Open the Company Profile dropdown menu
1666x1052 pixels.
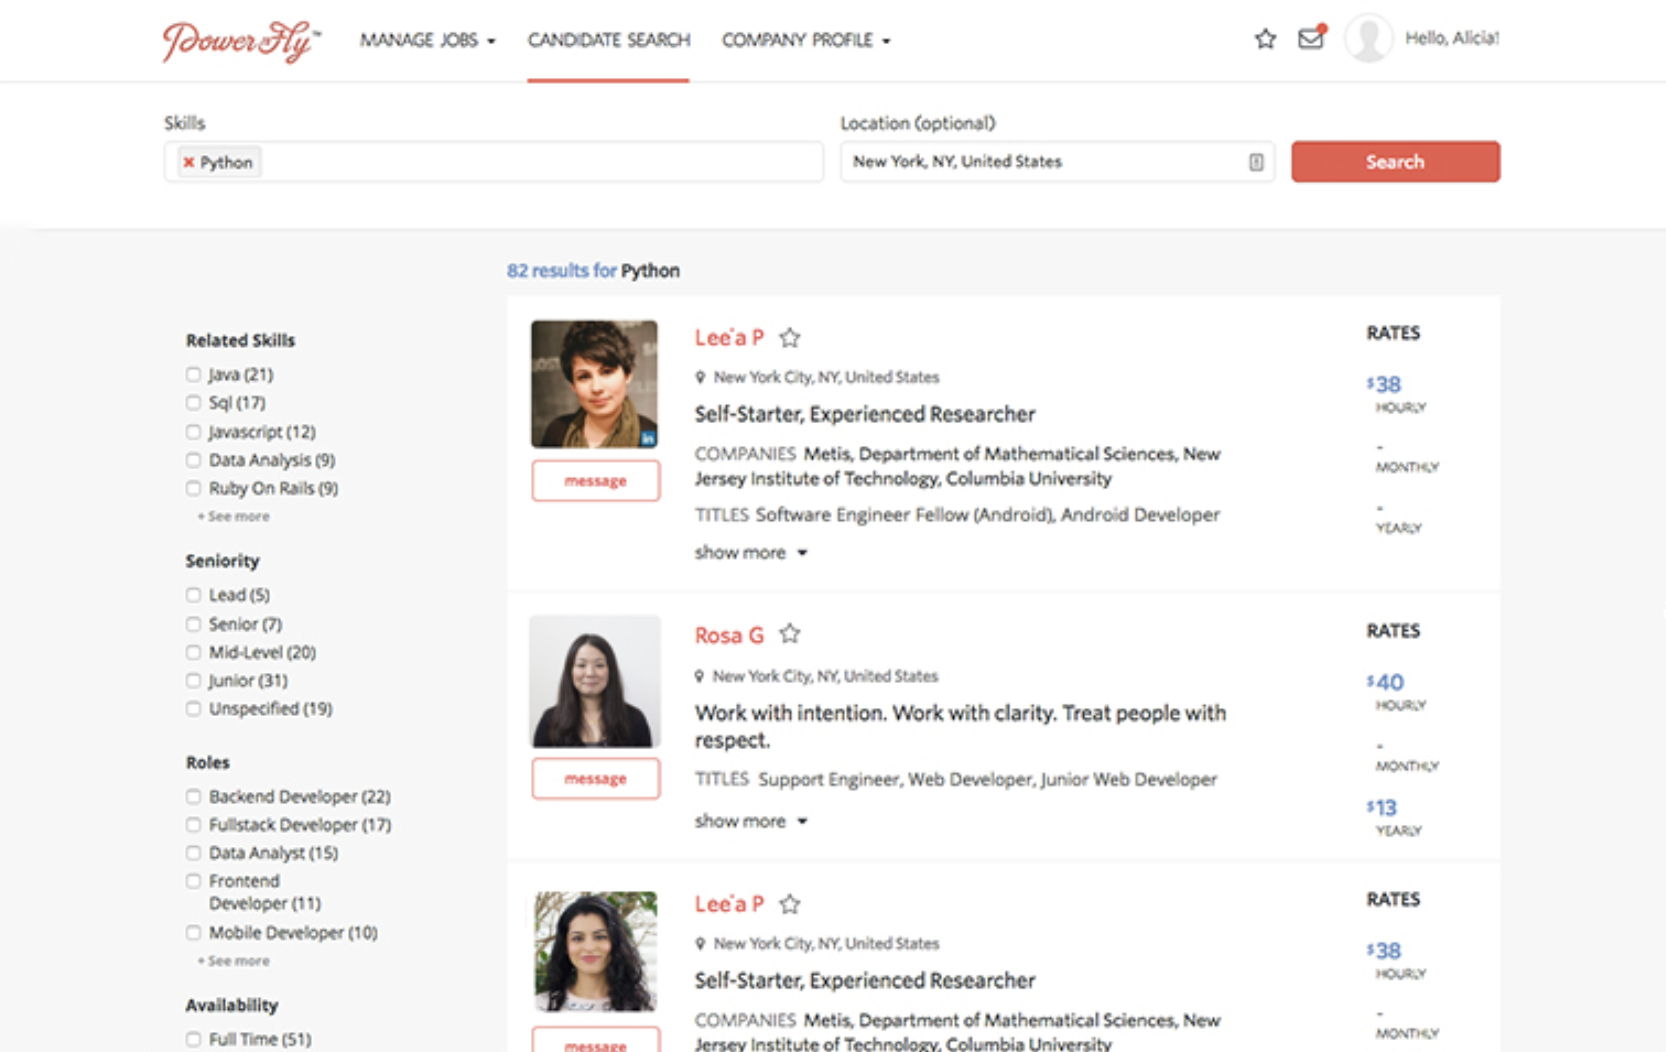[806, 40]
